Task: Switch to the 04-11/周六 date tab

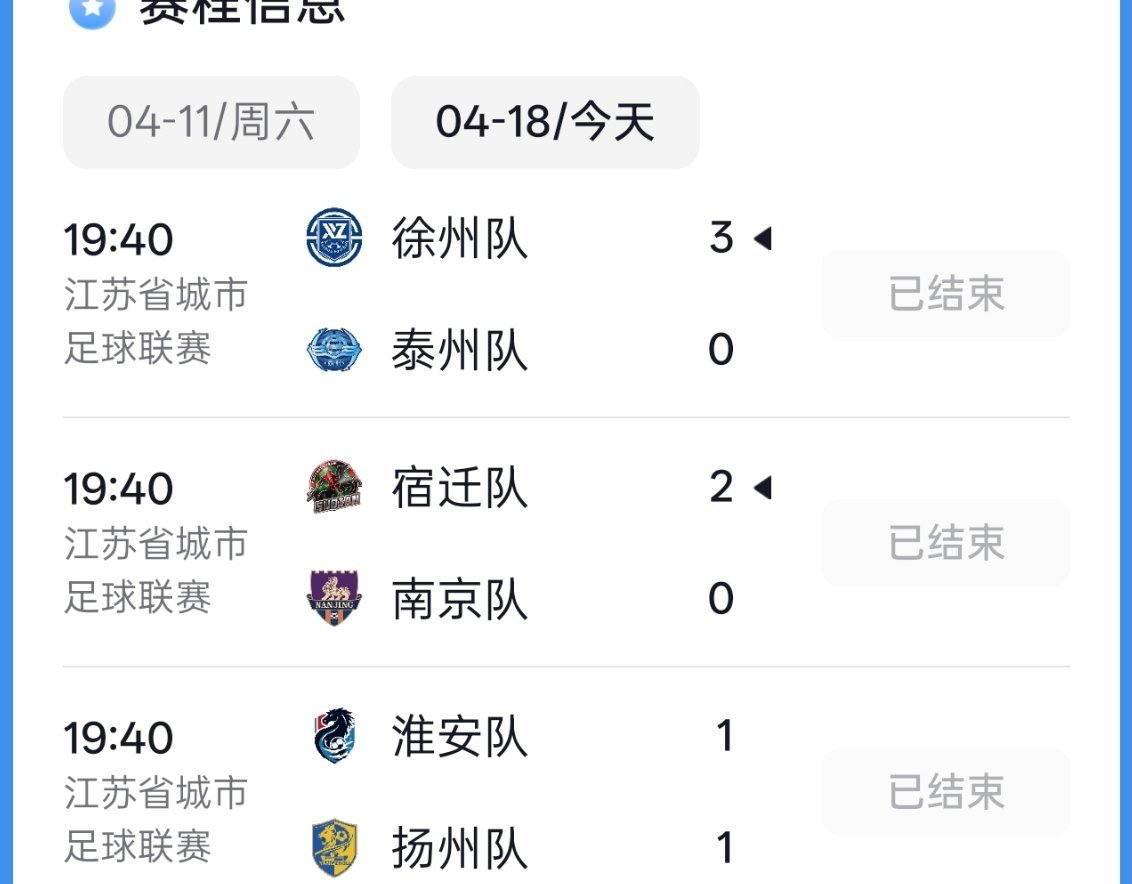Action: coord(211,122)
